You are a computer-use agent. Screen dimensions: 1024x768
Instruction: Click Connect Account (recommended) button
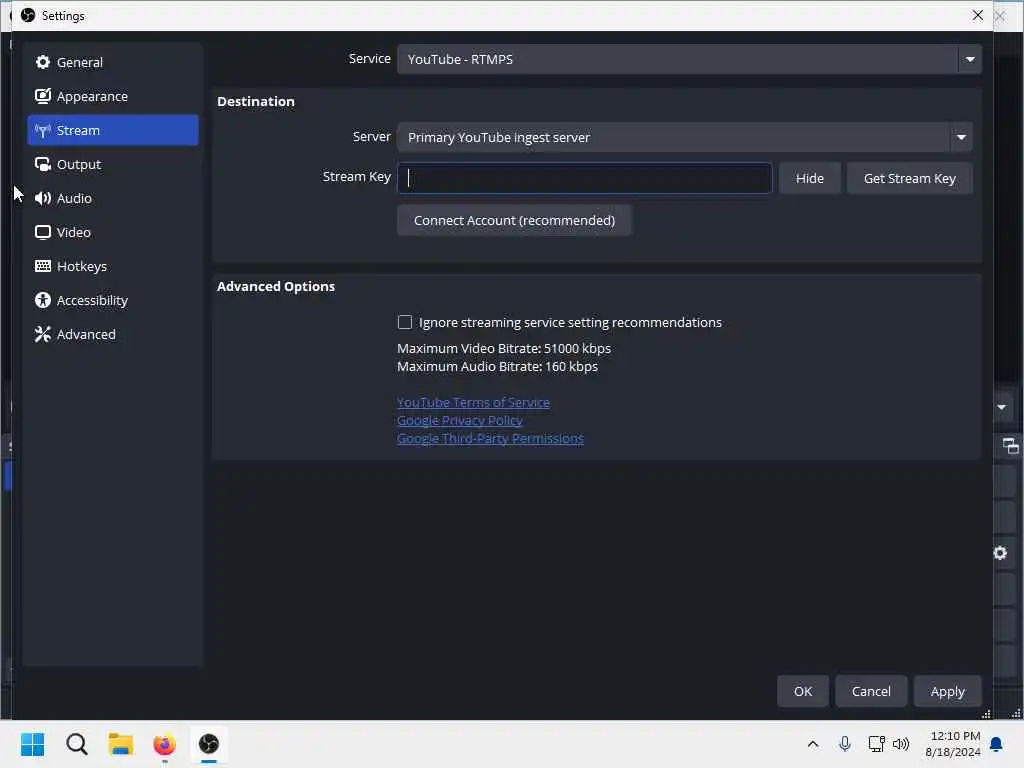(x=514, y=220)
